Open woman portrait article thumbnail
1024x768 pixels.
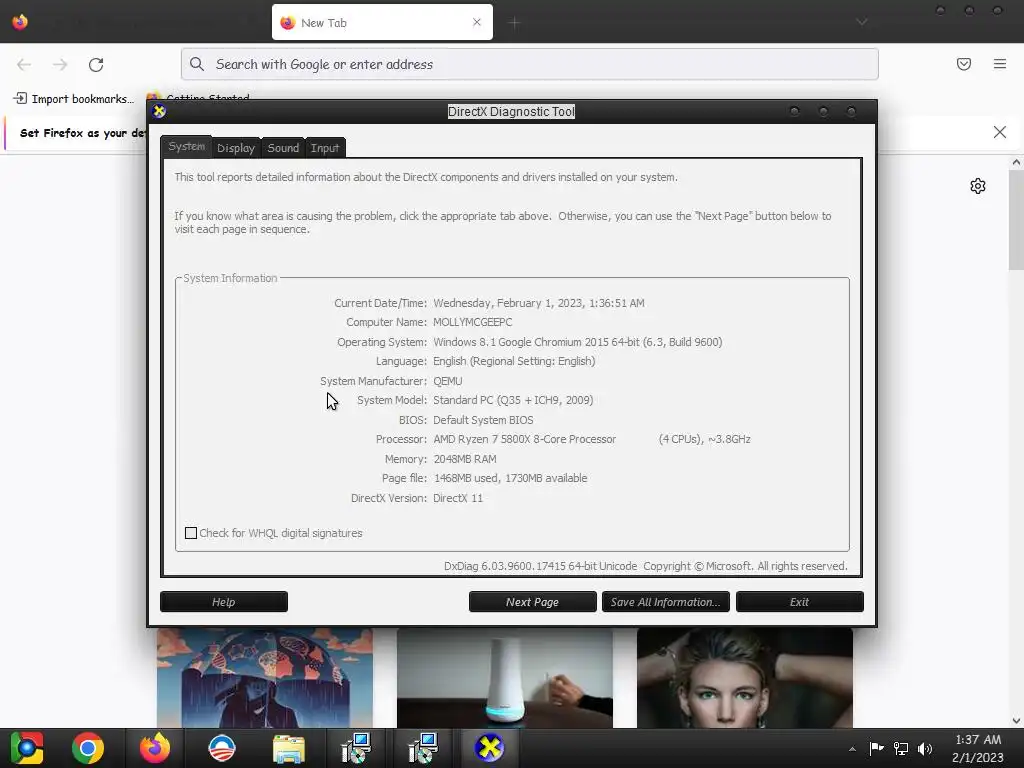pos(744,678)
